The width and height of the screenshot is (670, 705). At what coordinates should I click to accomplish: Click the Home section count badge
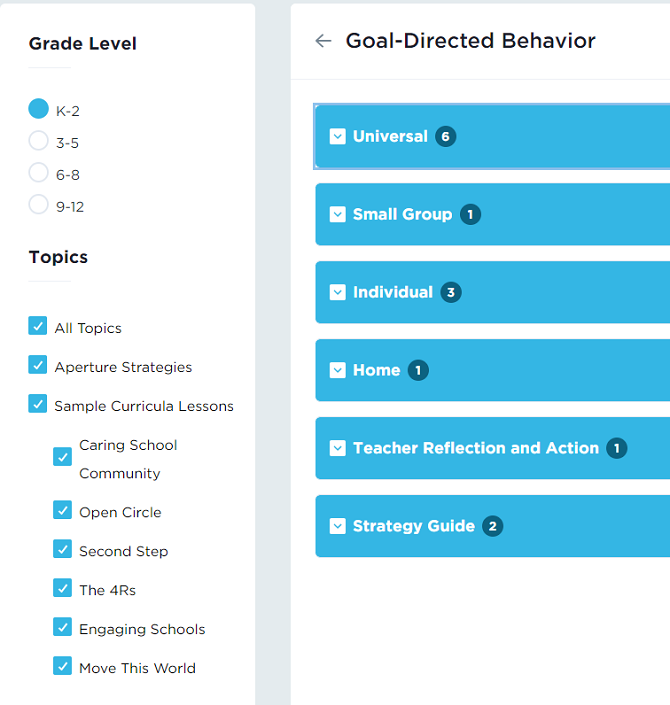418,371
